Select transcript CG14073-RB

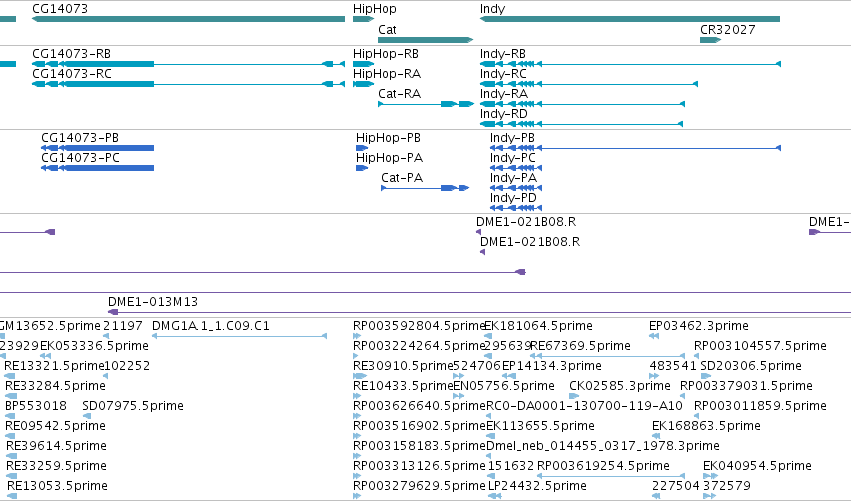tap(188, 64)
